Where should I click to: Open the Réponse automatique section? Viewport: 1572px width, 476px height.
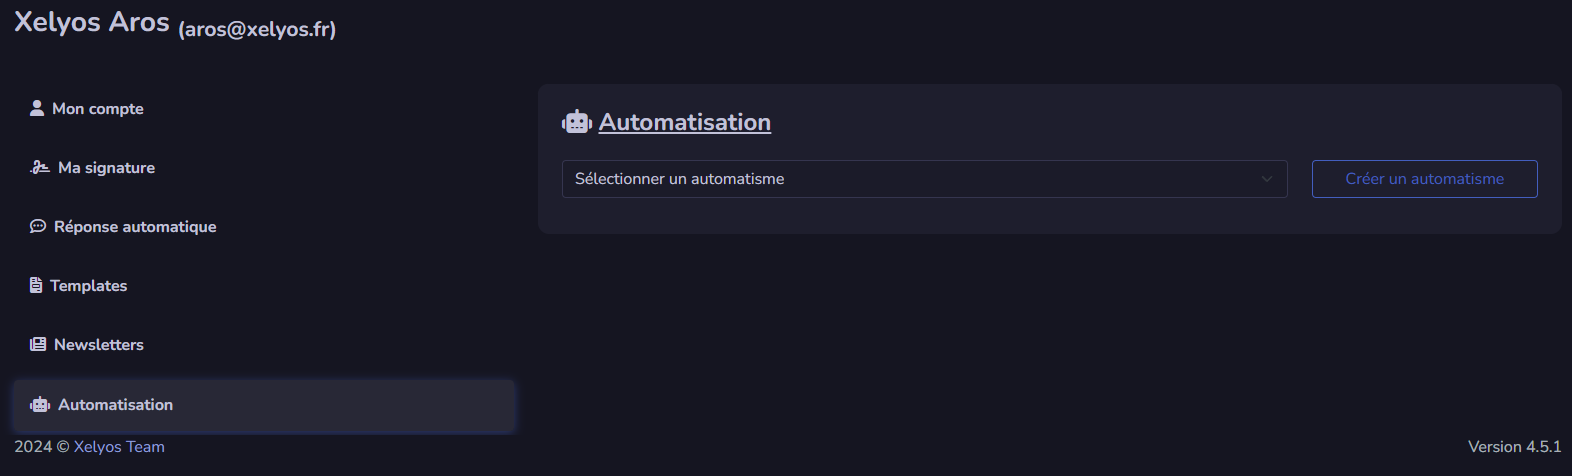click(x=135, y=226)
